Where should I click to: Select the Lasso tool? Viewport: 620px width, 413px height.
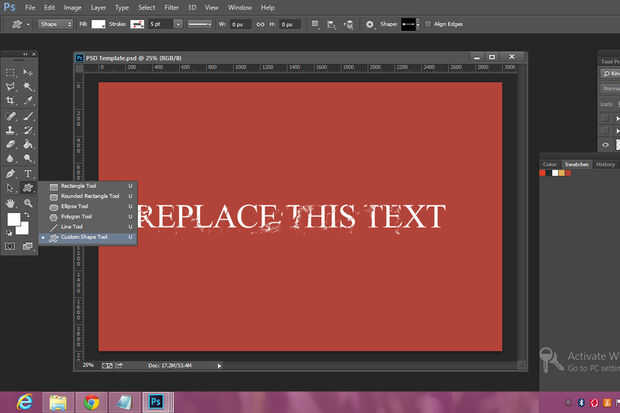tap(11, 87)
